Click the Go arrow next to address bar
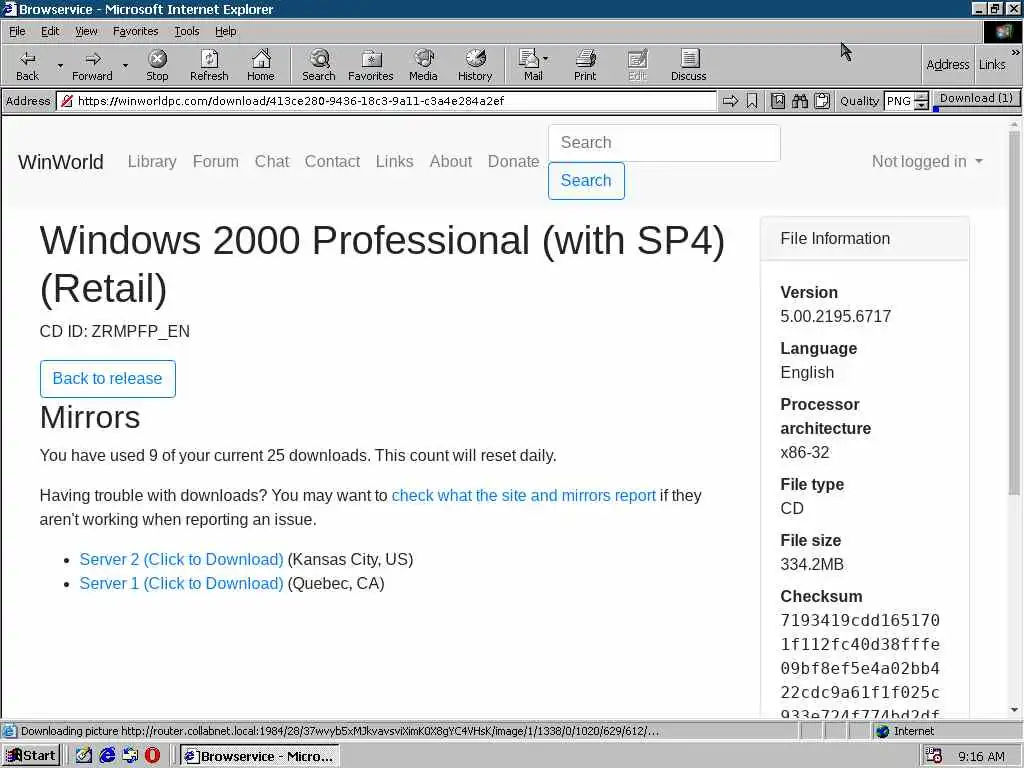Image resolution: width=1024 pixels, height=768 pixels. click(x=731, y=101)
